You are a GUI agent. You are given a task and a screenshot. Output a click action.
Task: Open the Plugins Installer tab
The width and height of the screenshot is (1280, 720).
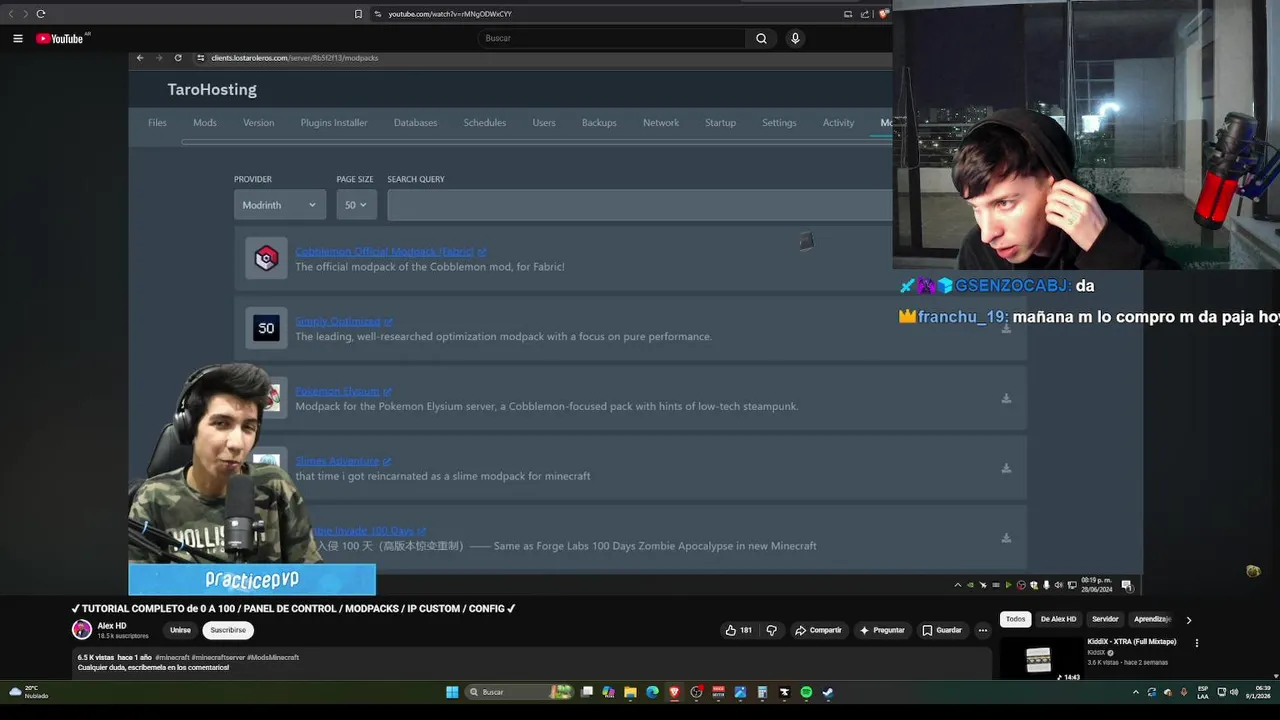pos(334,123)
